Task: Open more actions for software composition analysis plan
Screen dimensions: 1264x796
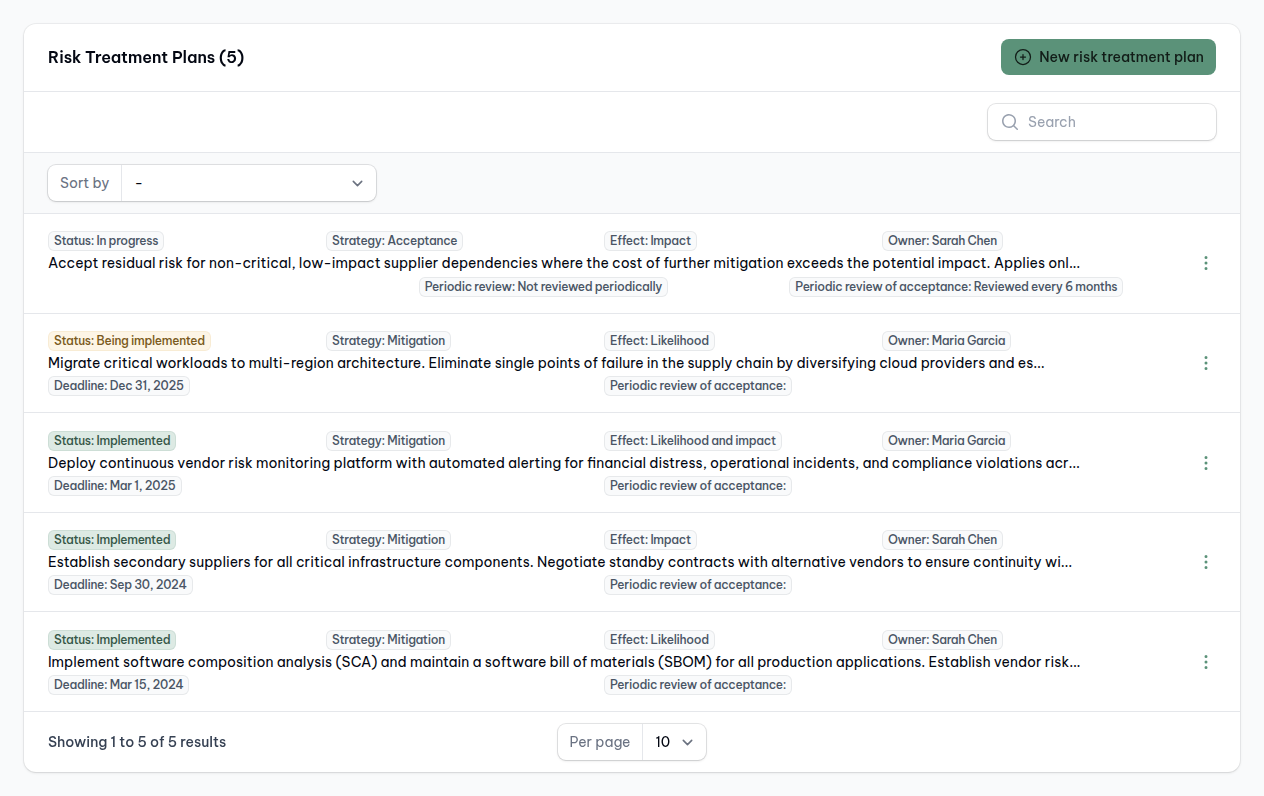Action: point(1205,662)
